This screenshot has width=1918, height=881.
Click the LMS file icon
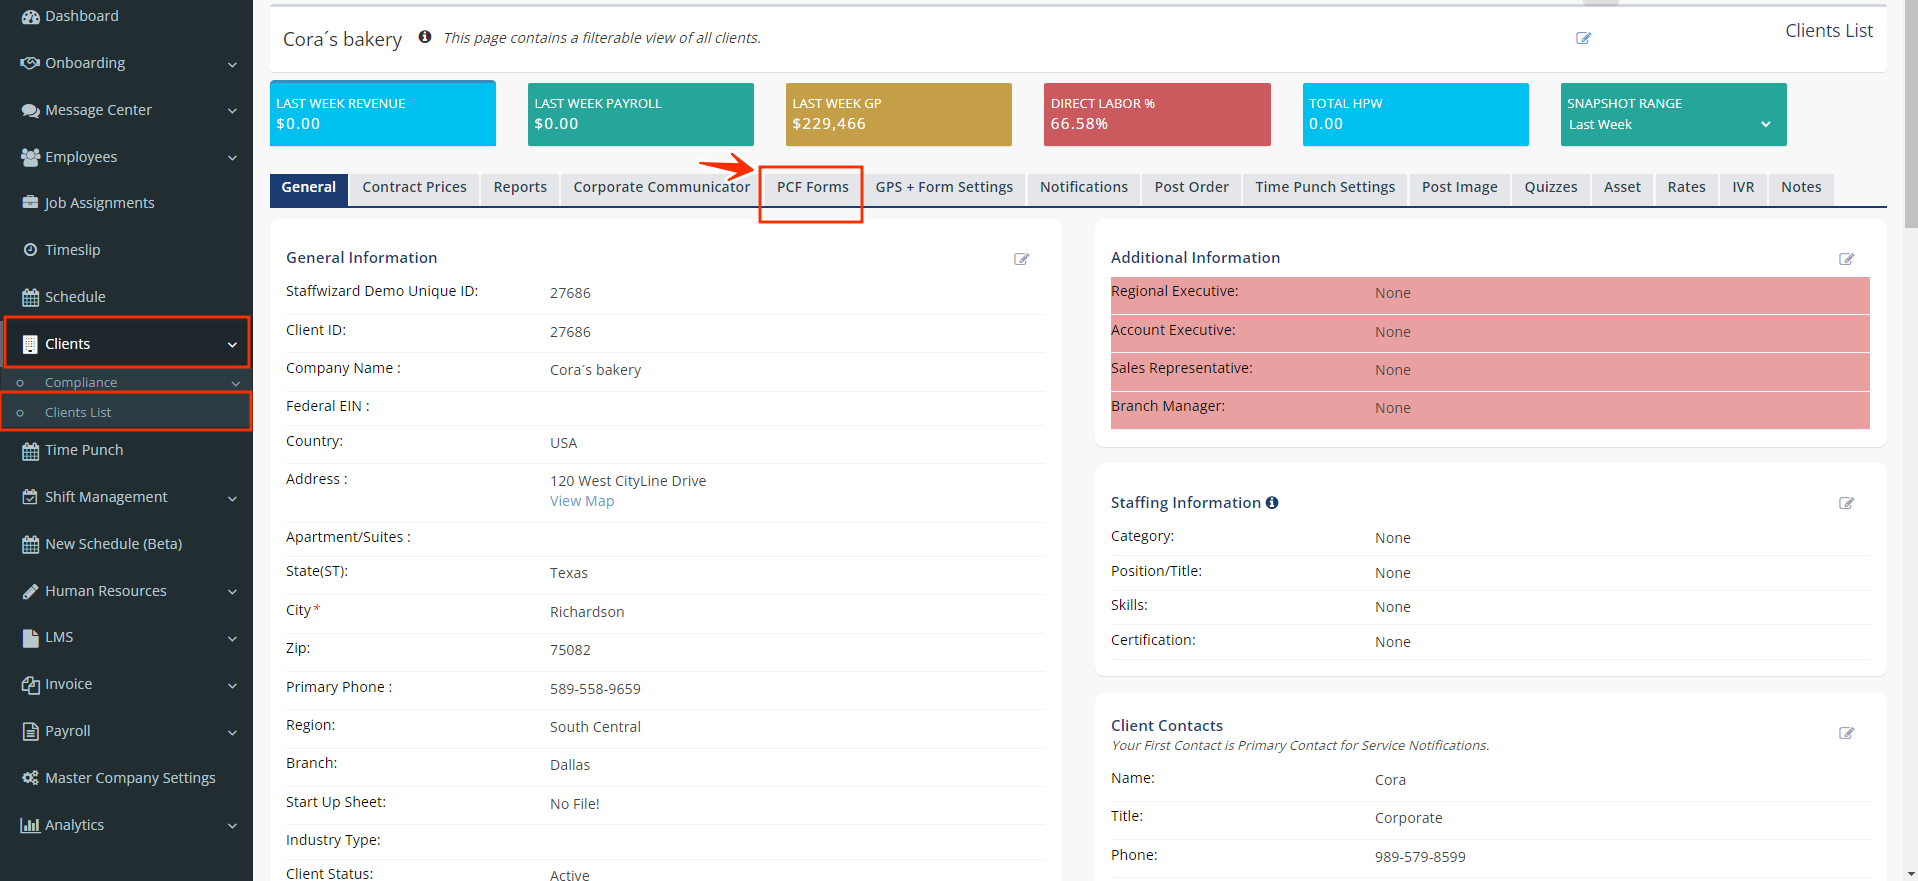pyautogui.click(x=30, y=638)
